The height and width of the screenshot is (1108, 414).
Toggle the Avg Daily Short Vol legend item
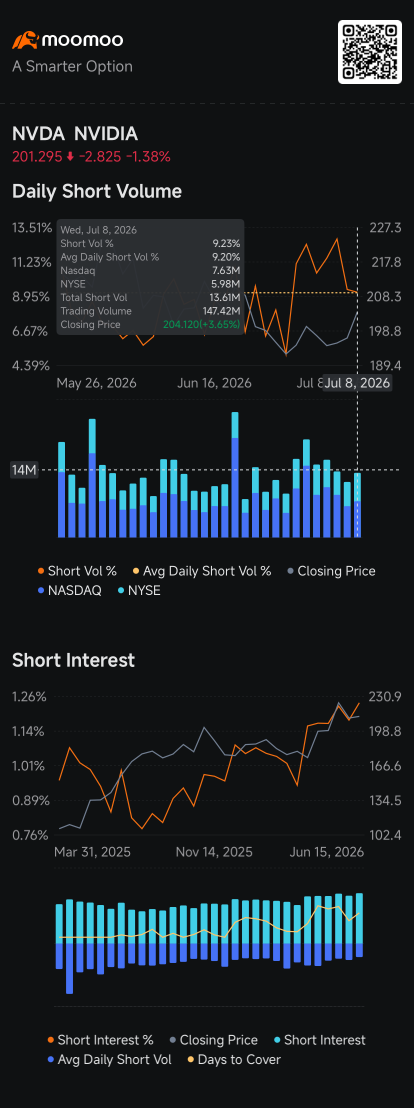pyautogui.click(x=110, y=1060)
